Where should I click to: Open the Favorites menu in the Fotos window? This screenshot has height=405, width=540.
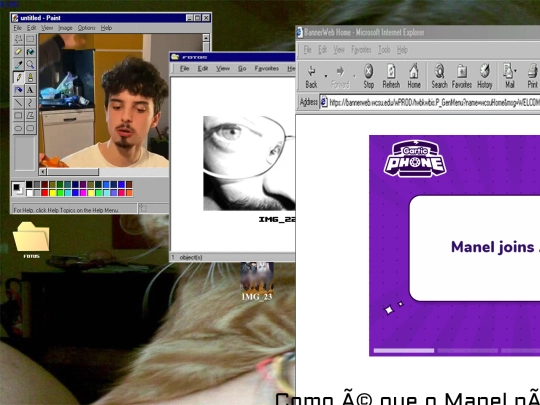click(x=267, y=69)
